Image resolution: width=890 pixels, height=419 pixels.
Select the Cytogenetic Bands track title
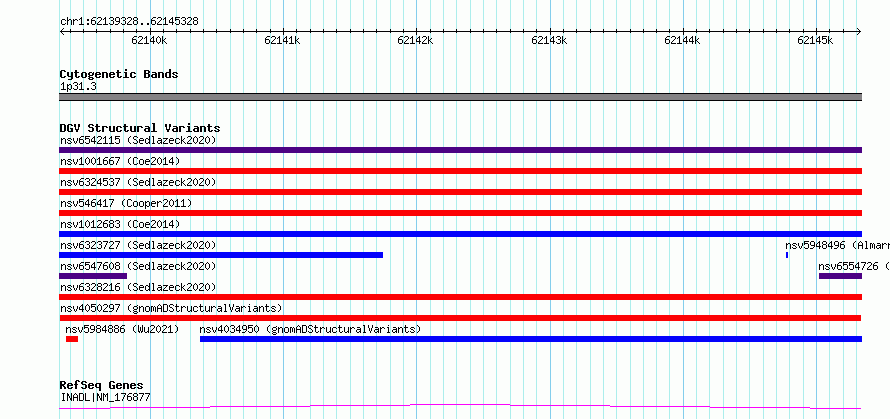(119, 74)
